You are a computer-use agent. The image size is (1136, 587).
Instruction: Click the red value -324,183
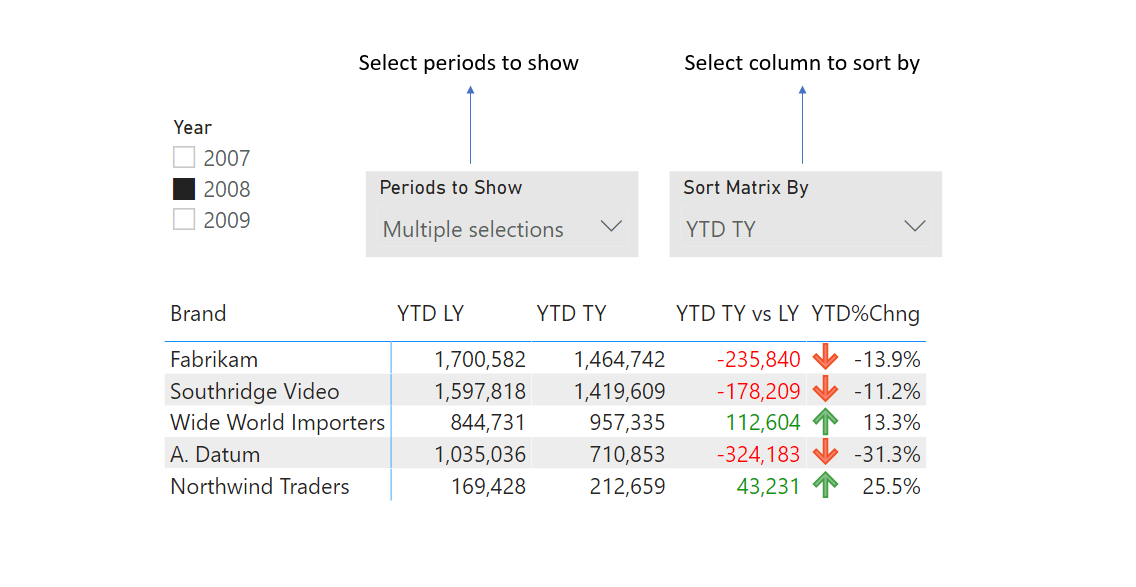[x=759, y=454]
